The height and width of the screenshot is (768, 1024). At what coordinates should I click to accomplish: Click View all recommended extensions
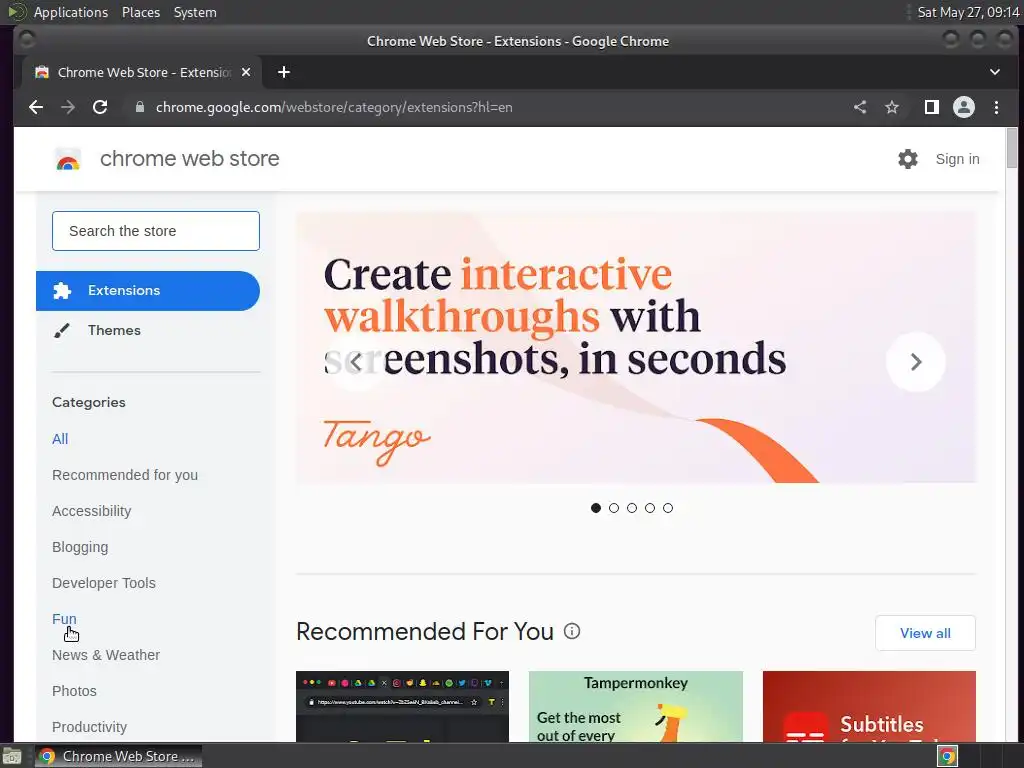(925, 633)
